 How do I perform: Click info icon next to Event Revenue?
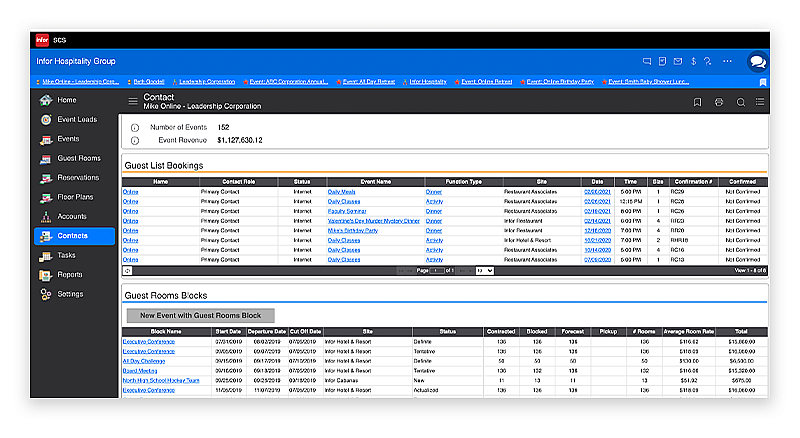click(135, 140)
